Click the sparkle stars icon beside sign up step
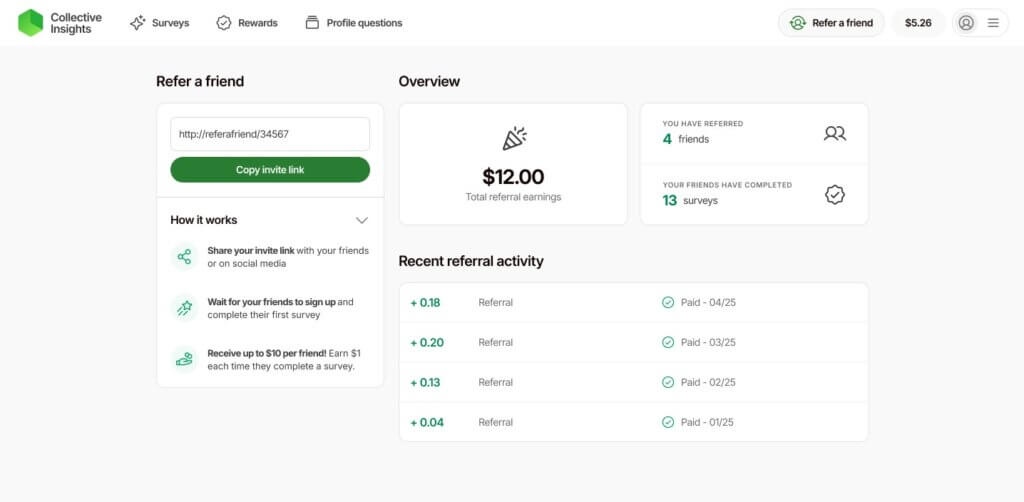 [x=184, y=308]
